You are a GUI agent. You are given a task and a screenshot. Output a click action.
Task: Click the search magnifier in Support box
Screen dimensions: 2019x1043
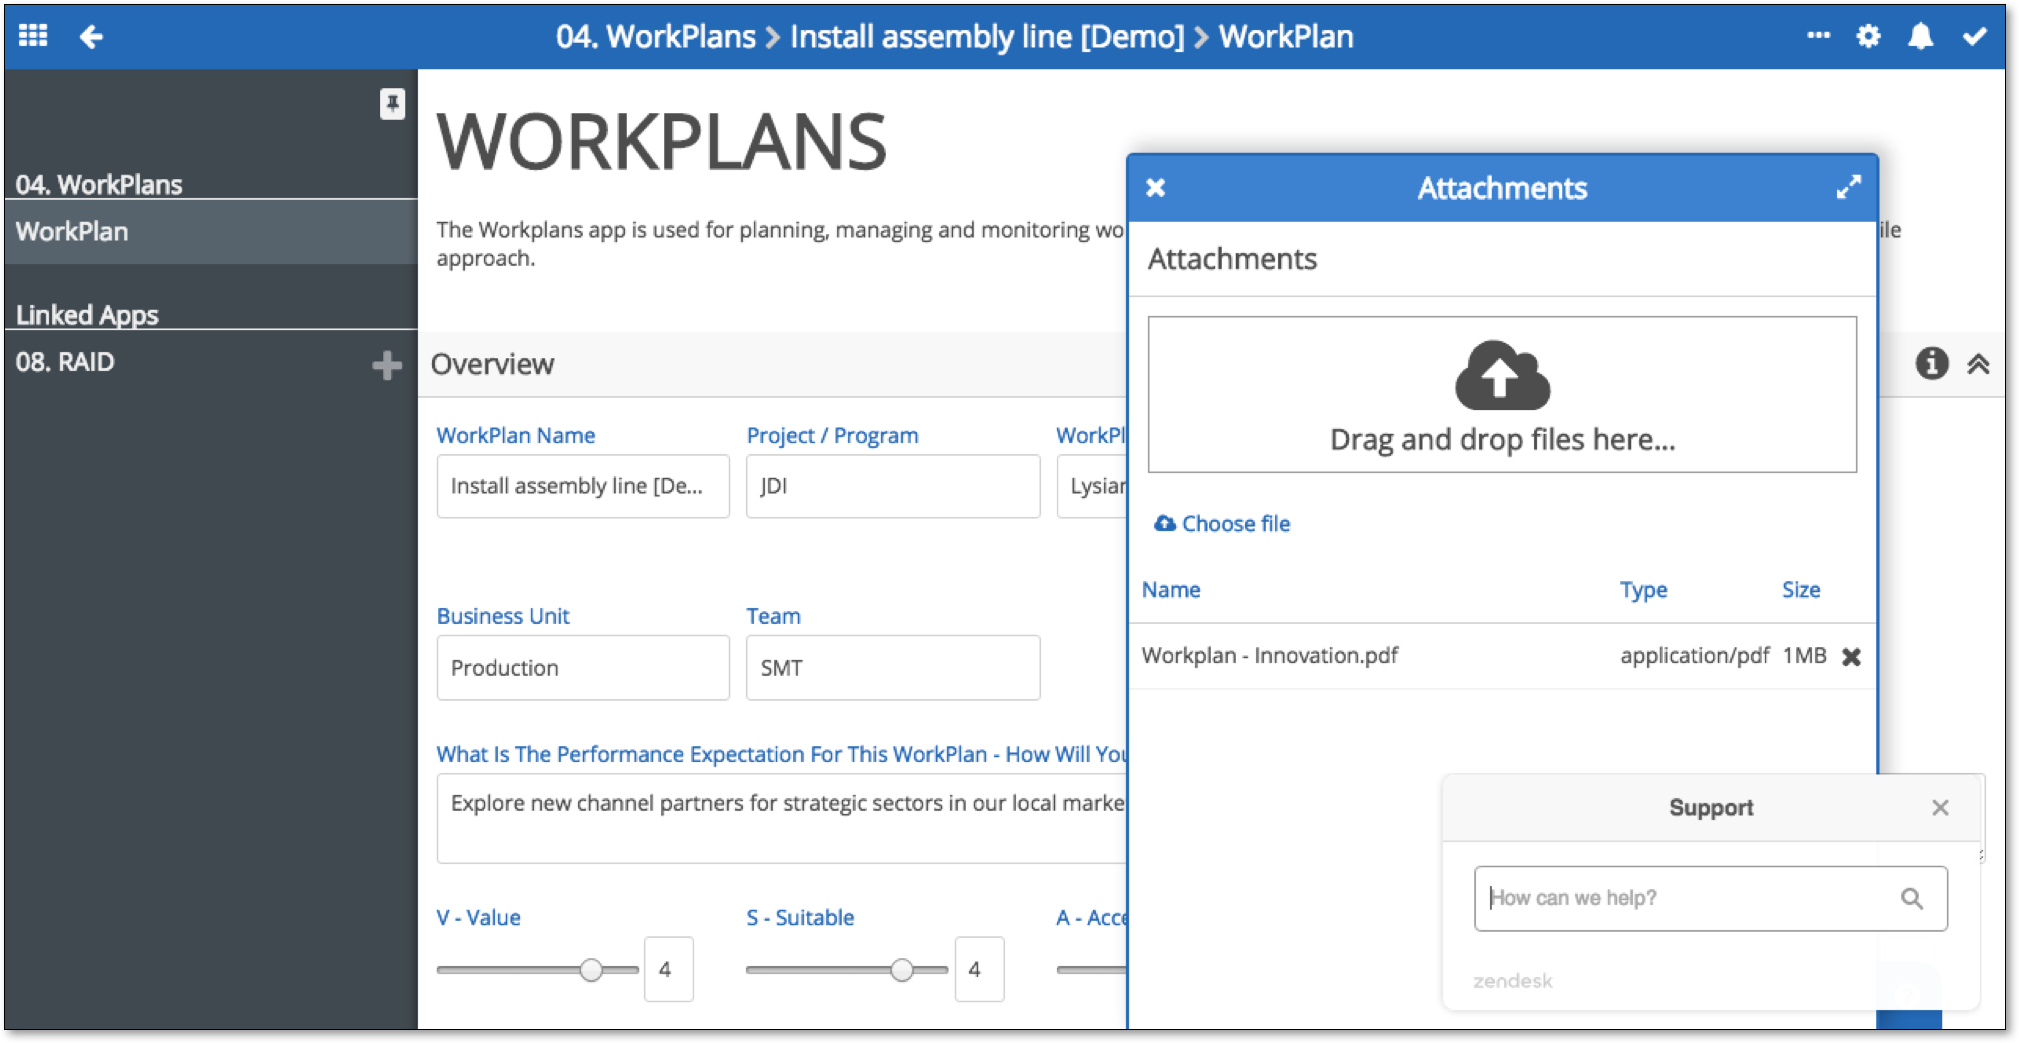tap(1912, 898)
